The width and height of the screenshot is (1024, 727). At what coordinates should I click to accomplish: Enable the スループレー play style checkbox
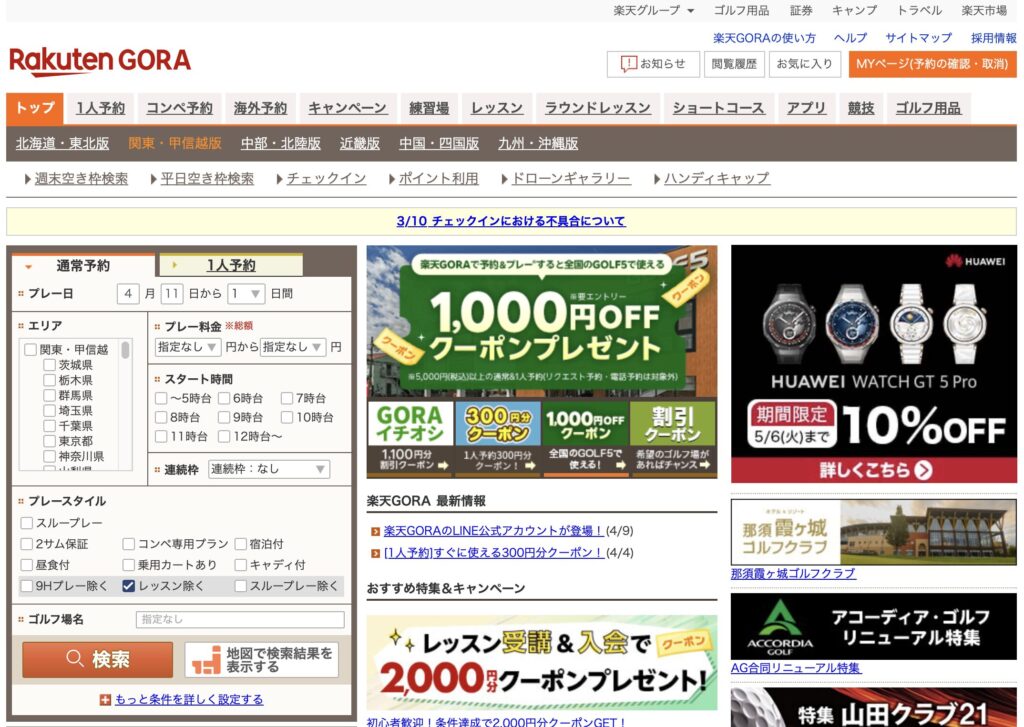(27, 523)
